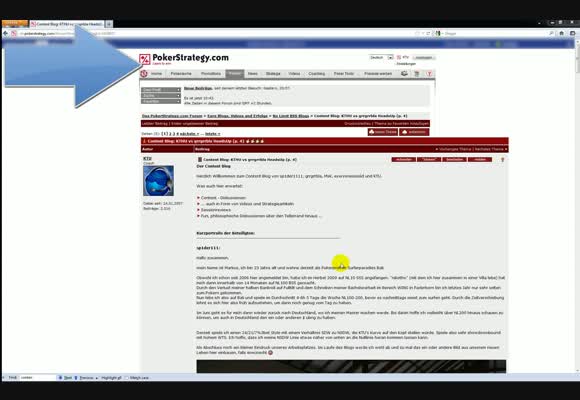Click the red clock icon beside Home
Image resolution: width=580 pixels, height=400 pixels.
coord(144,74)
